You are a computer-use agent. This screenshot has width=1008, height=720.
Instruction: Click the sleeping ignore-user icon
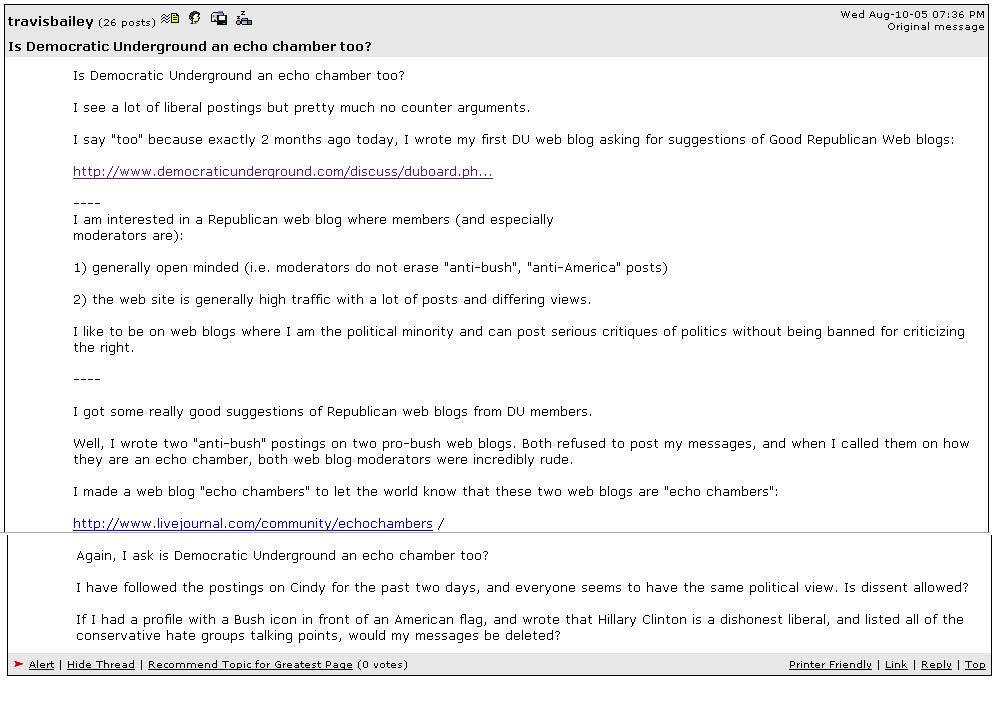244,18
